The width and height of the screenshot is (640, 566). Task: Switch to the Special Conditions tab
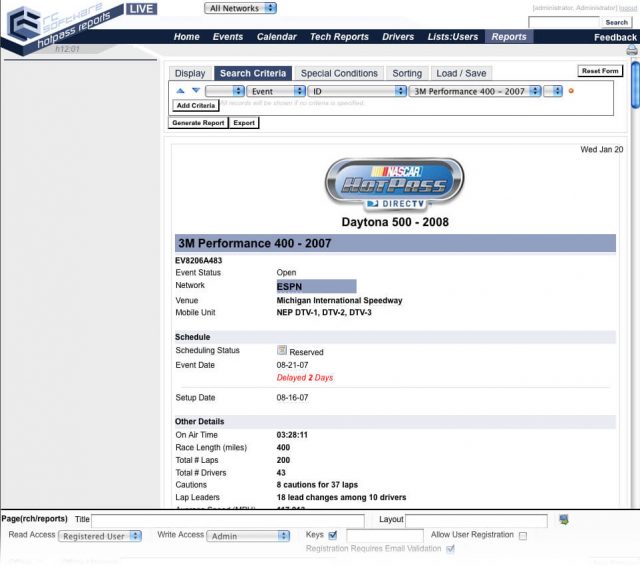339,73
